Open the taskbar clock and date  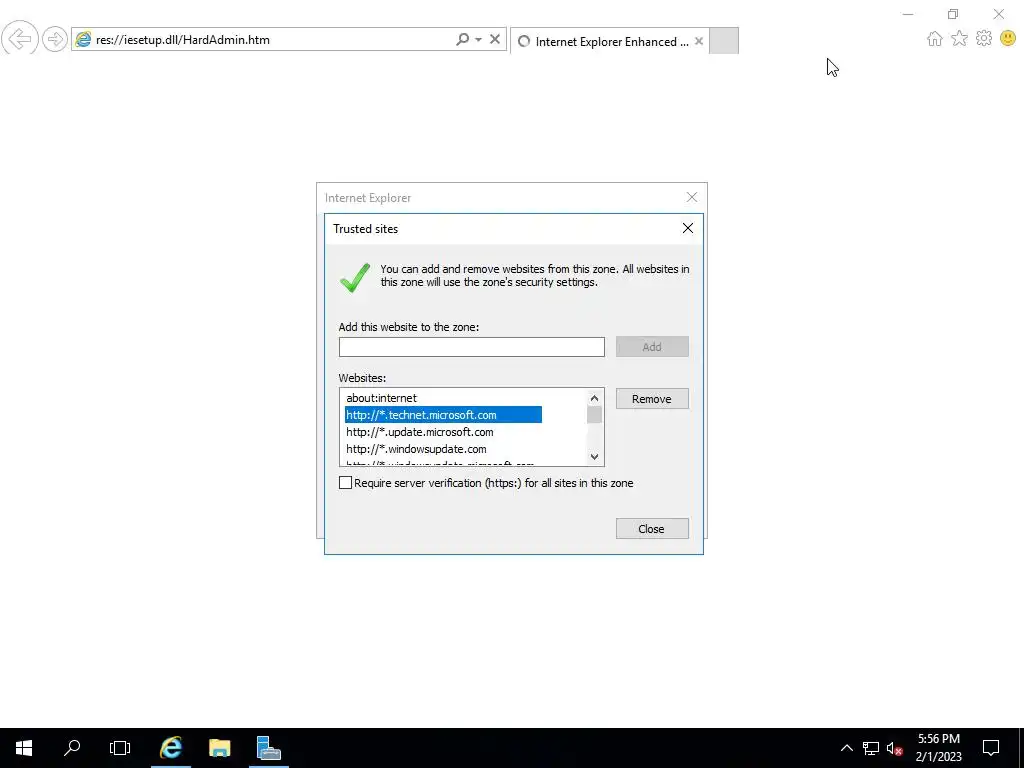[x=938, y=748]
